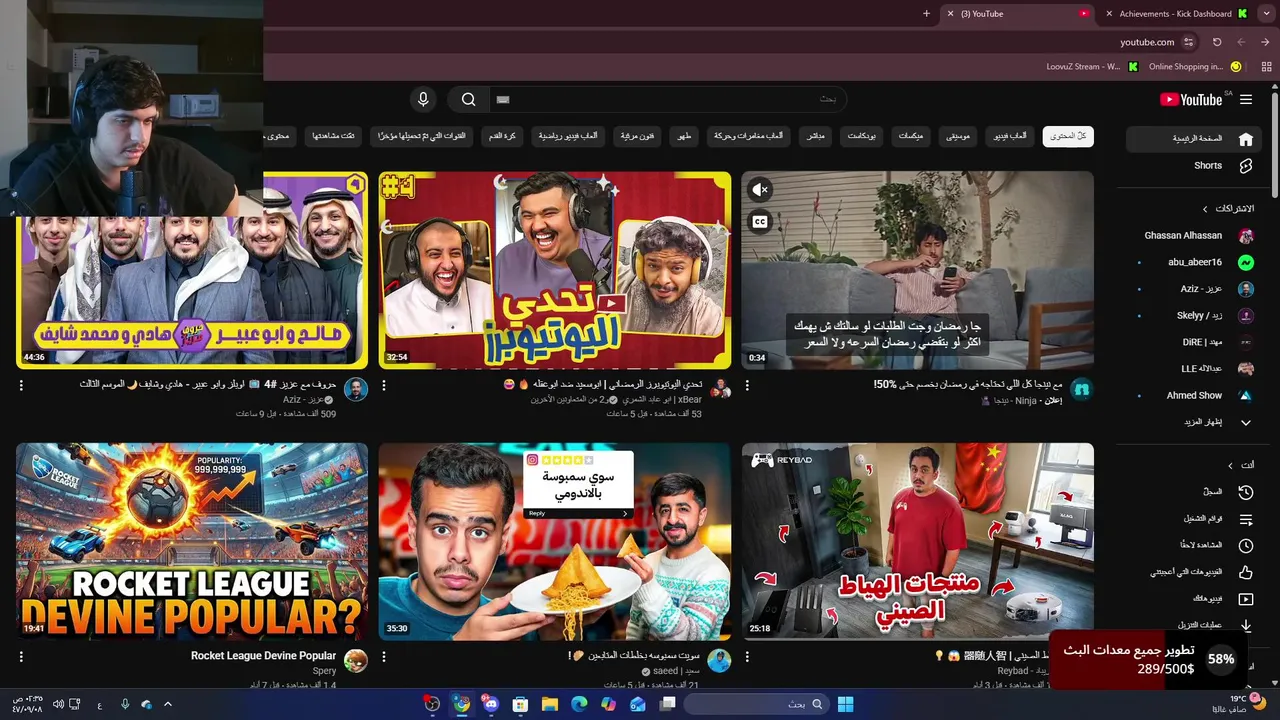Click Windows taskbar search box
The height and width of the screenshot is (720, 1280).
(x=755, y=704)
